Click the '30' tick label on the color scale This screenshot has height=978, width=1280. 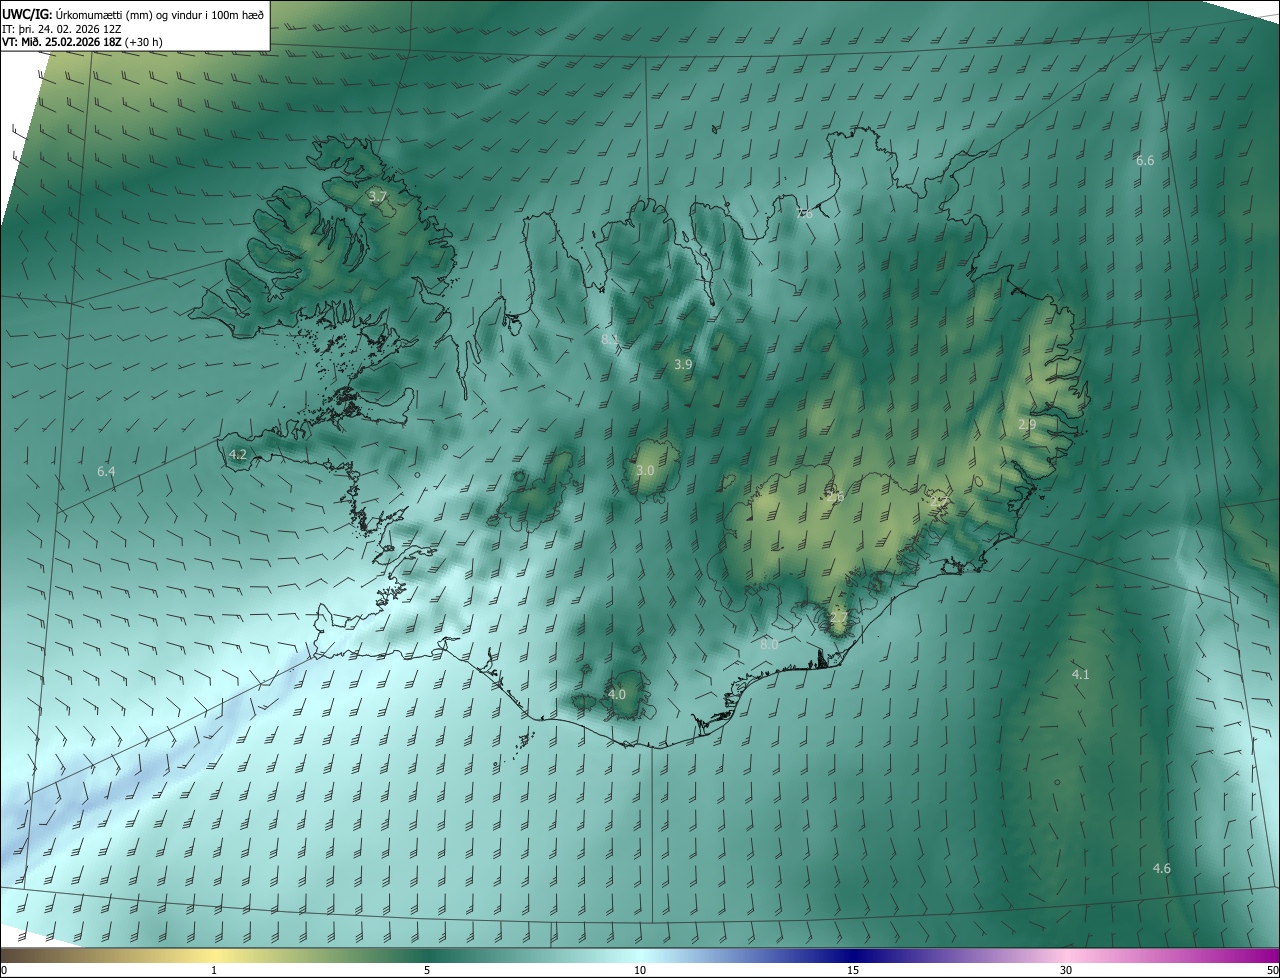[1066, 970]
